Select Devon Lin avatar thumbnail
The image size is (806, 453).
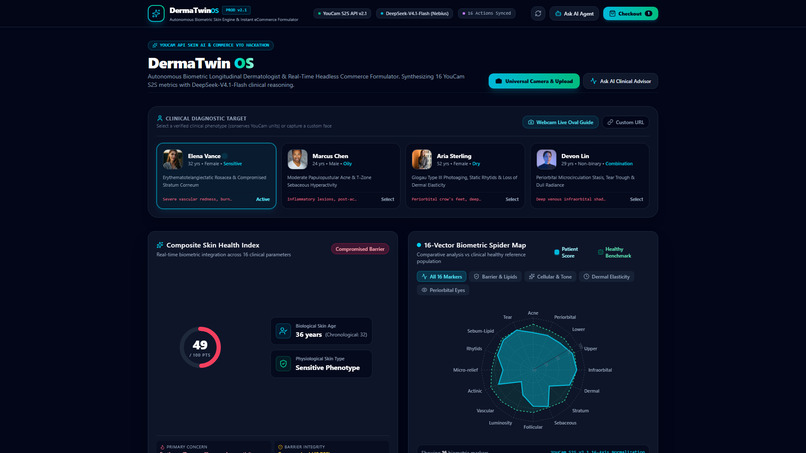tap(546, 159)
